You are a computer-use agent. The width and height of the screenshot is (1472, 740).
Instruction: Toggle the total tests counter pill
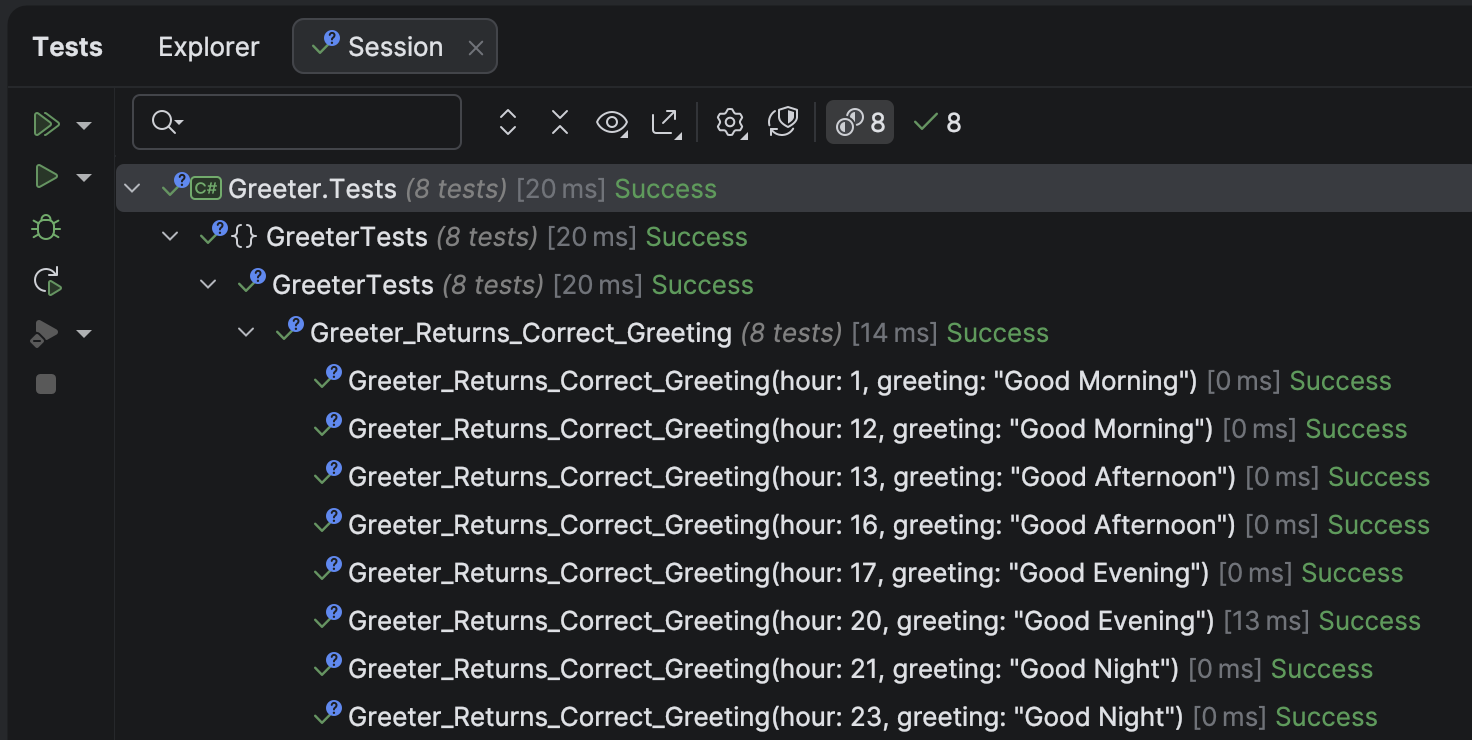(x=860, y=122)
